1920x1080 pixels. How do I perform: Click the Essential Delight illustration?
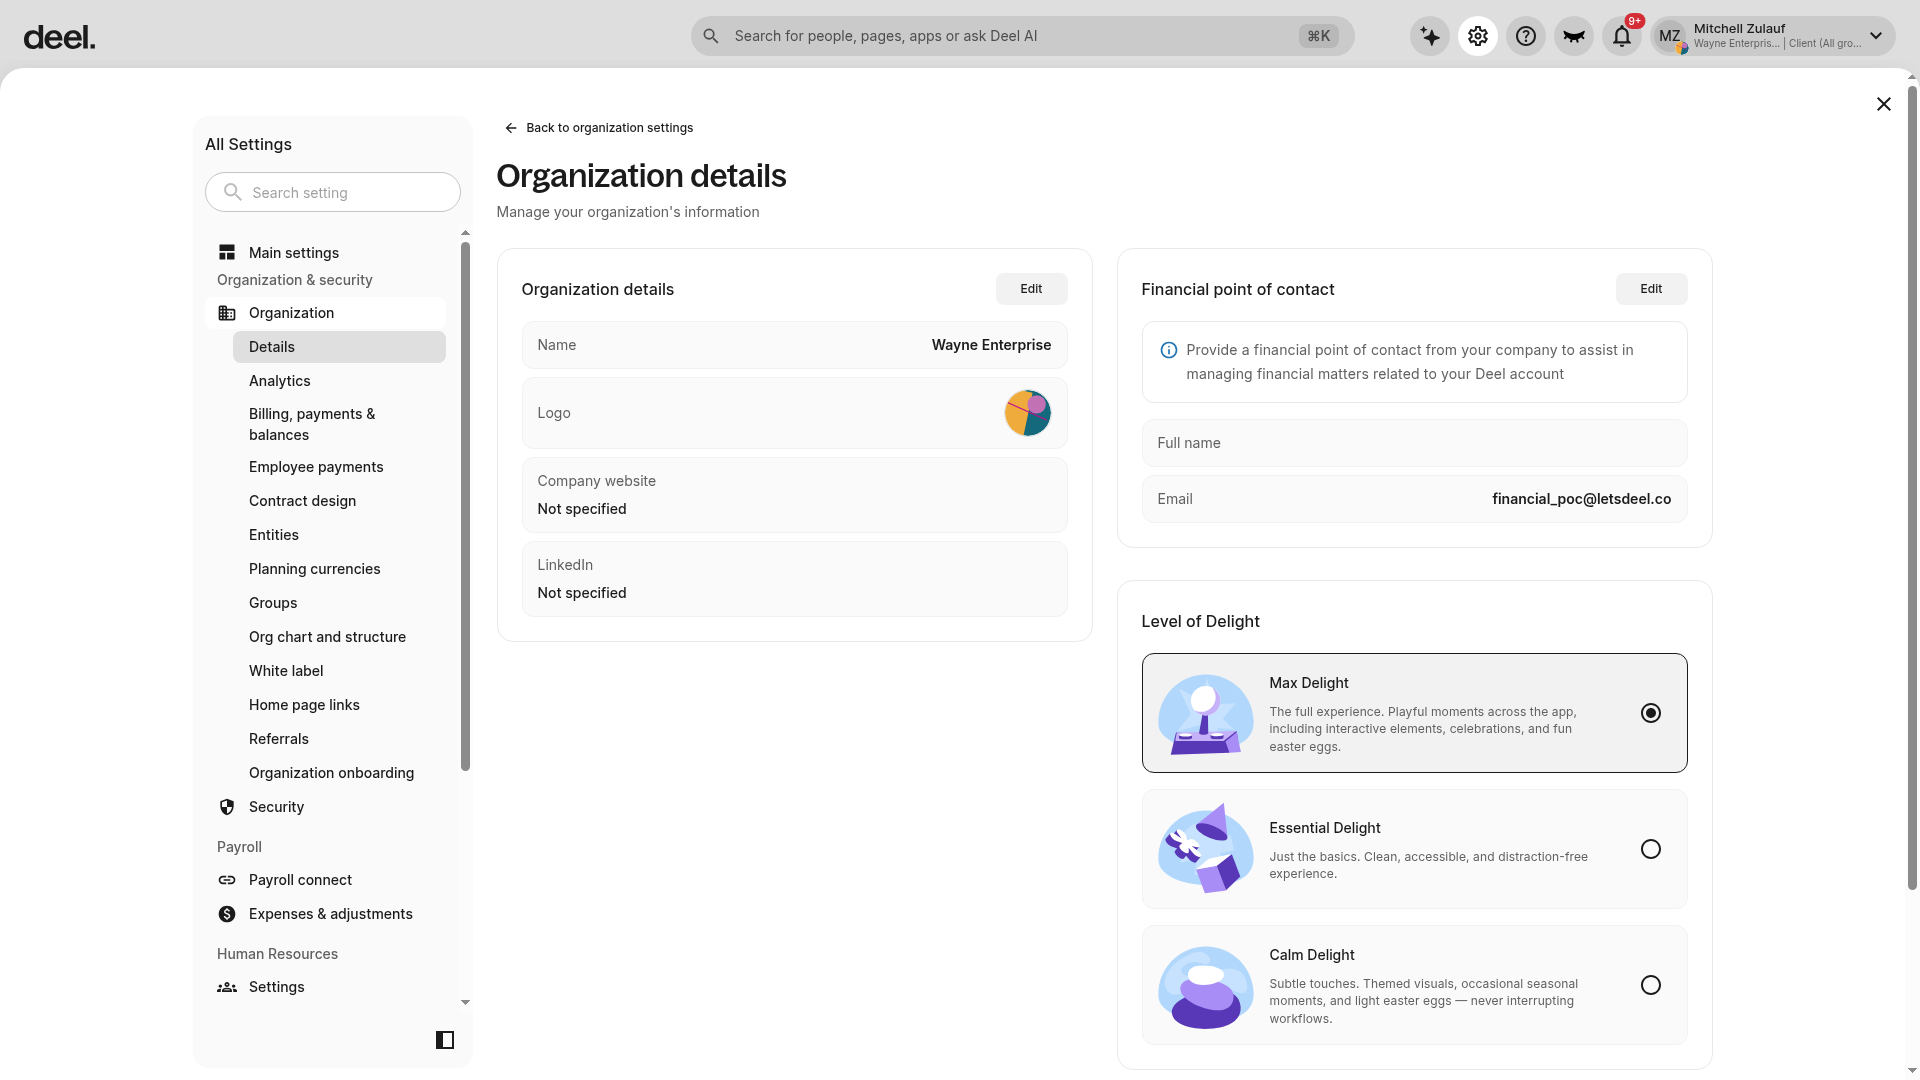tap(1206, 849)
